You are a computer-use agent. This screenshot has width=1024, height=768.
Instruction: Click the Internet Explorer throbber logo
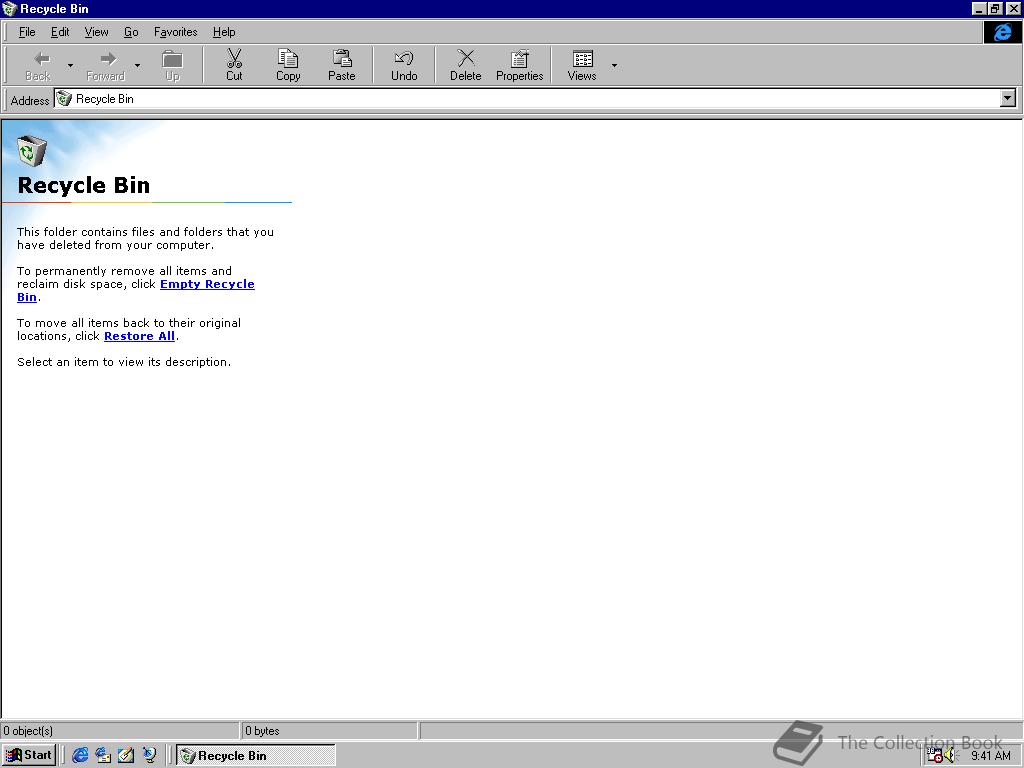point(1002,32)
